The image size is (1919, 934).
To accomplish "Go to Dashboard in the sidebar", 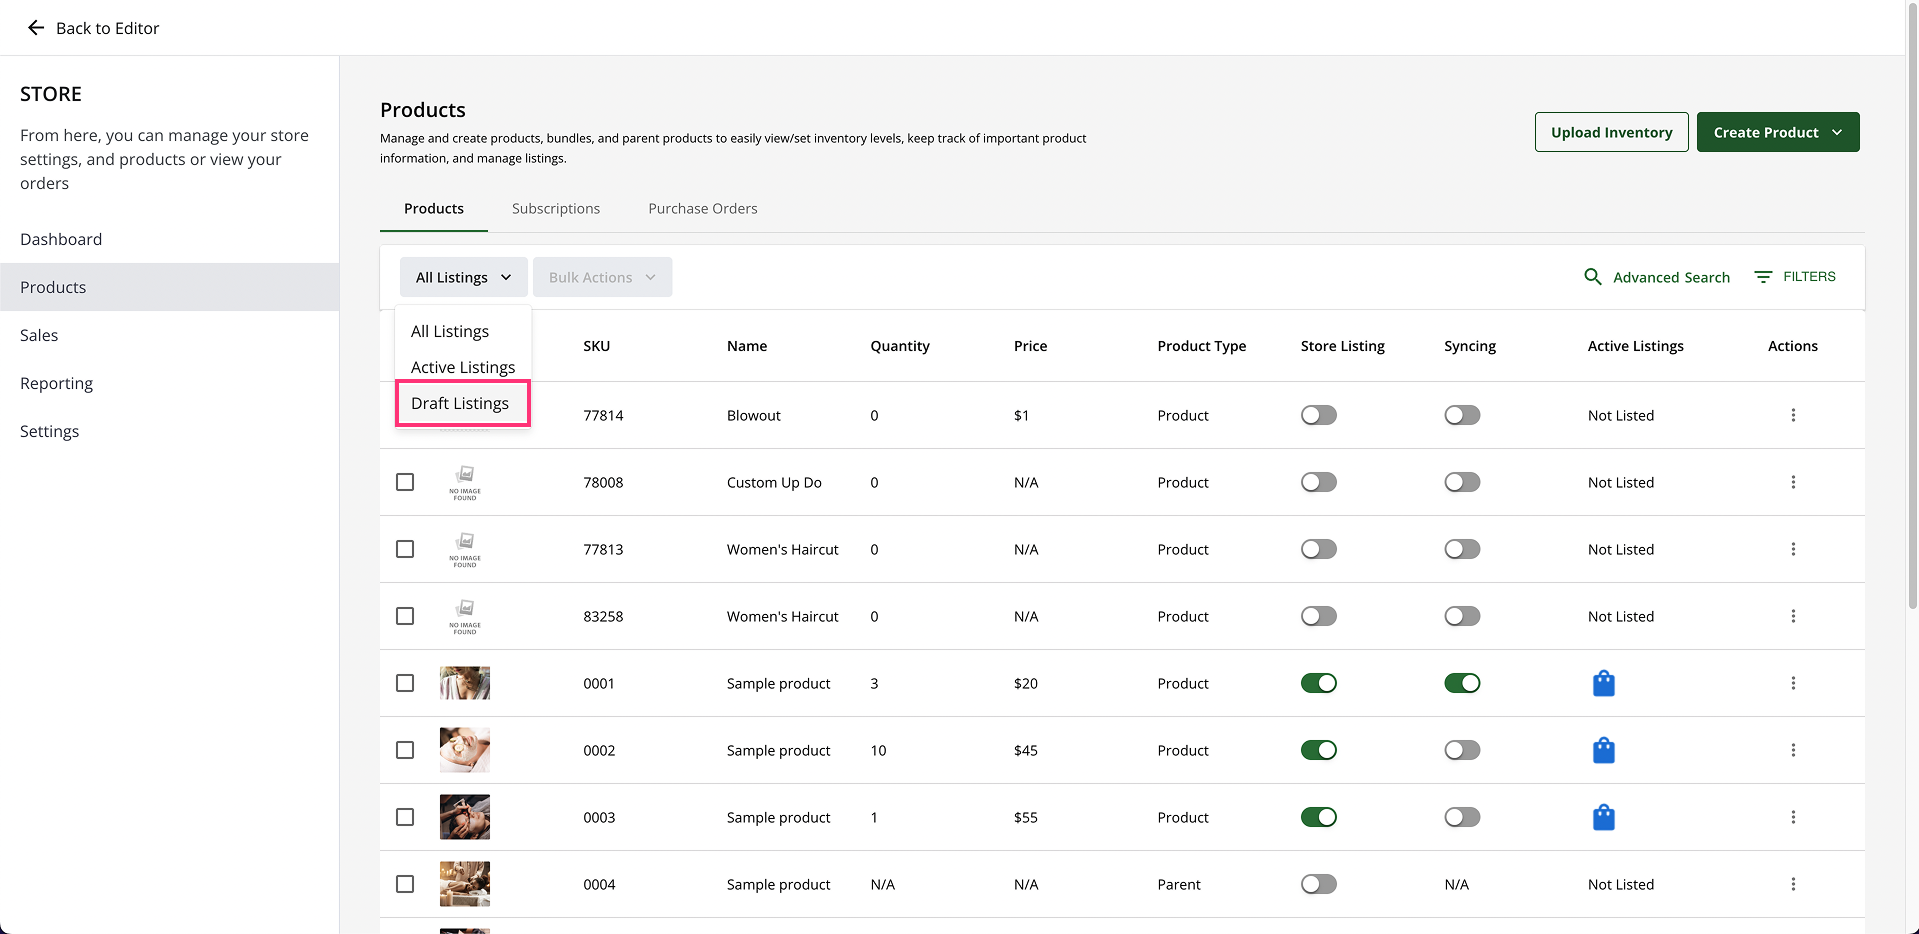I will click(x=61, y=239).
